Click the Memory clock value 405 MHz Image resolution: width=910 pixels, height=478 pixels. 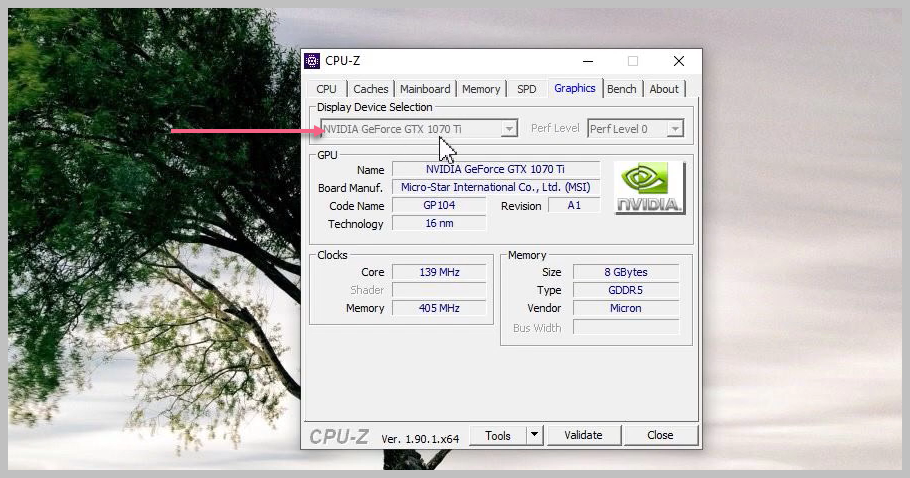439,307
